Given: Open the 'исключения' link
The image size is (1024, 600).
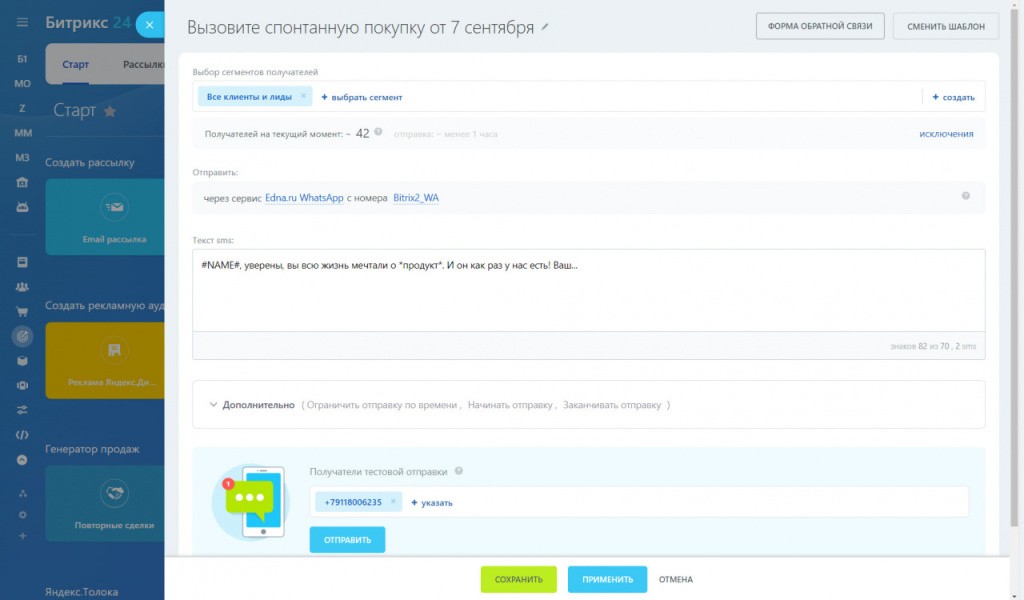Looking at the screenshot, I should [946, 133].
